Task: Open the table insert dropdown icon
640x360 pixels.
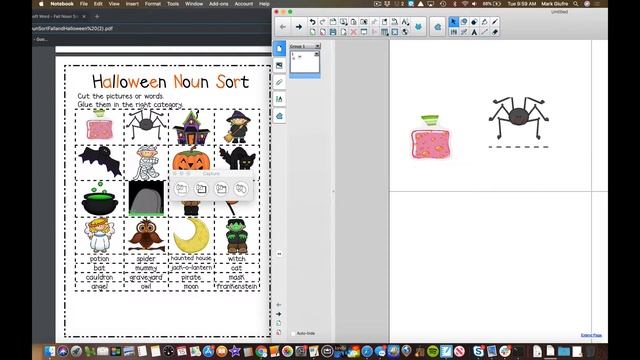Action: point(384,32)
